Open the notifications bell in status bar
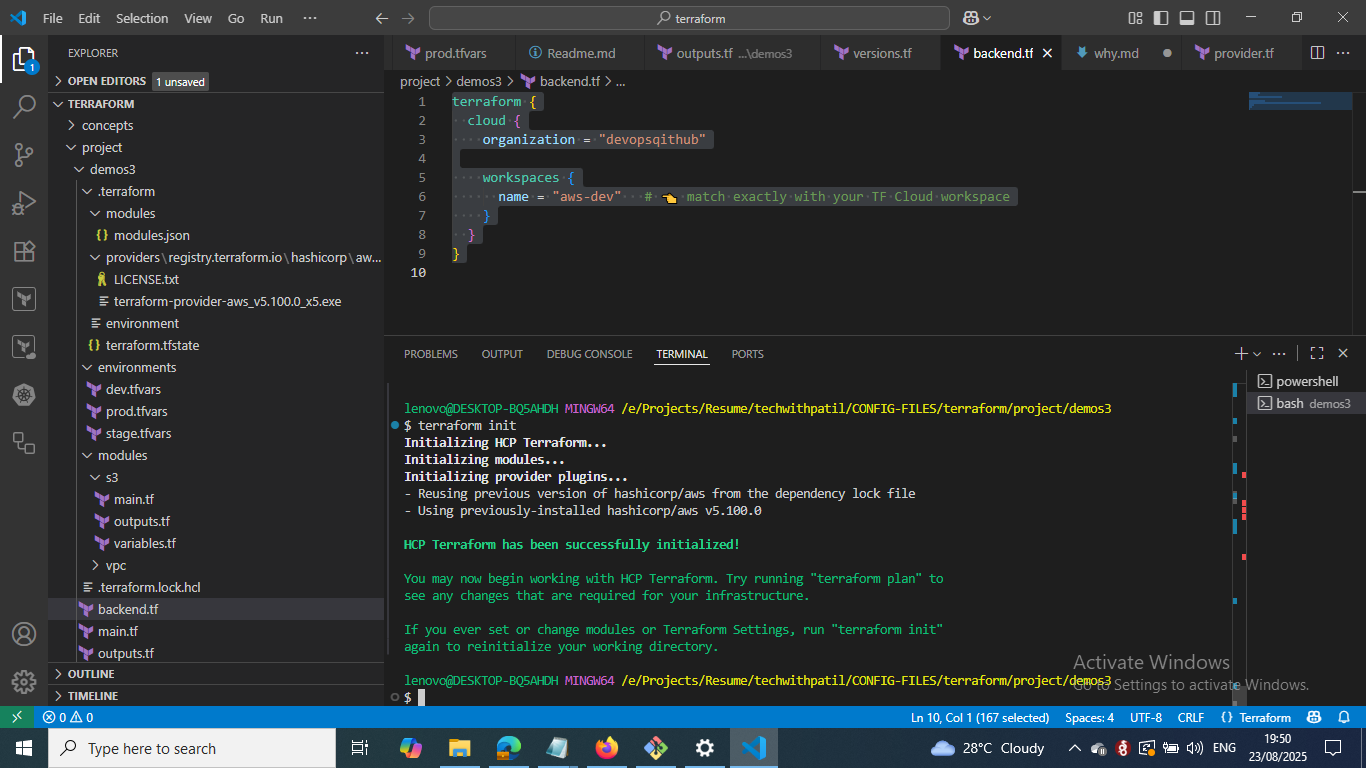This screenshot has width=1366, height=768. click(1343, 717)
